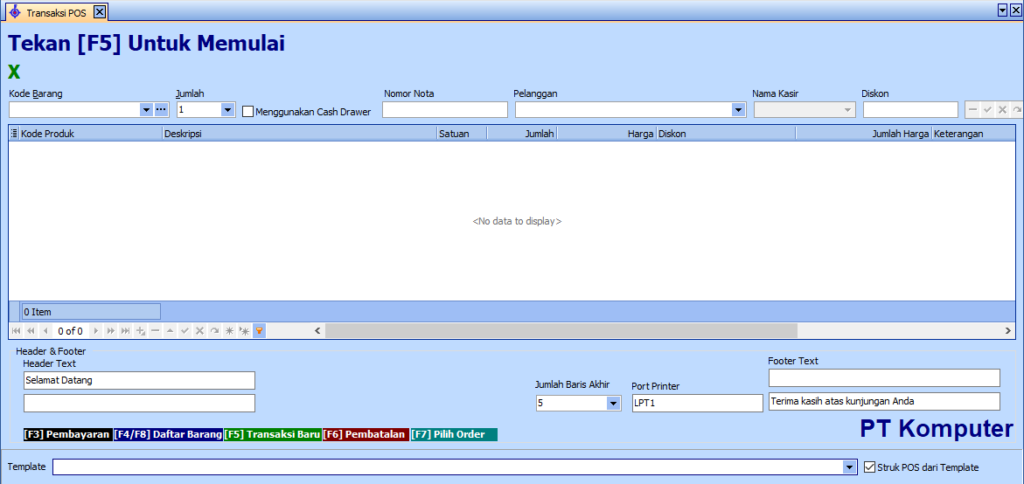1024x484 pixels.
Task: Click the delete record minus icon in navigator
Action: coord(155,330)
